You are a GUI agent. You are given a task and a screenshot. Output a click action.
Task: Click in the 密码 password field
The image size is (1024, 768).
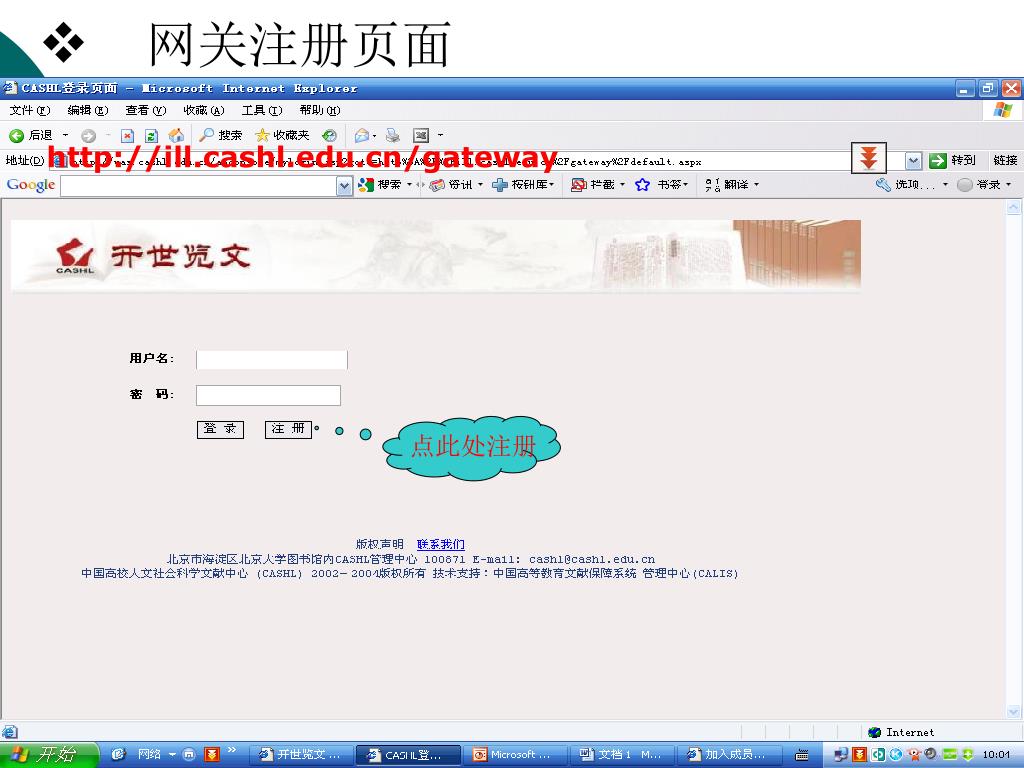[x=268, y=395]
